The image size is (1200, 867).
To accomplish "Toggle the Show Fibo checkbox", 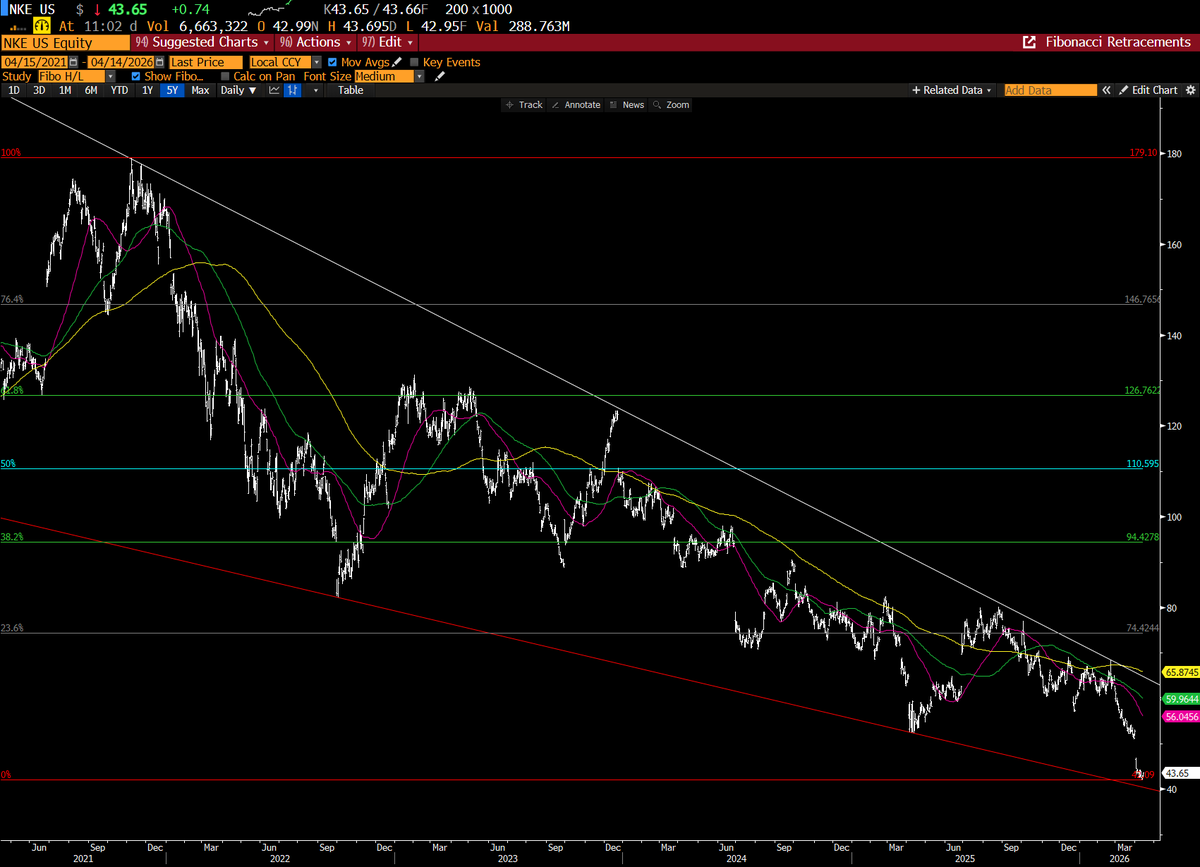I will (x=136, y=76).
